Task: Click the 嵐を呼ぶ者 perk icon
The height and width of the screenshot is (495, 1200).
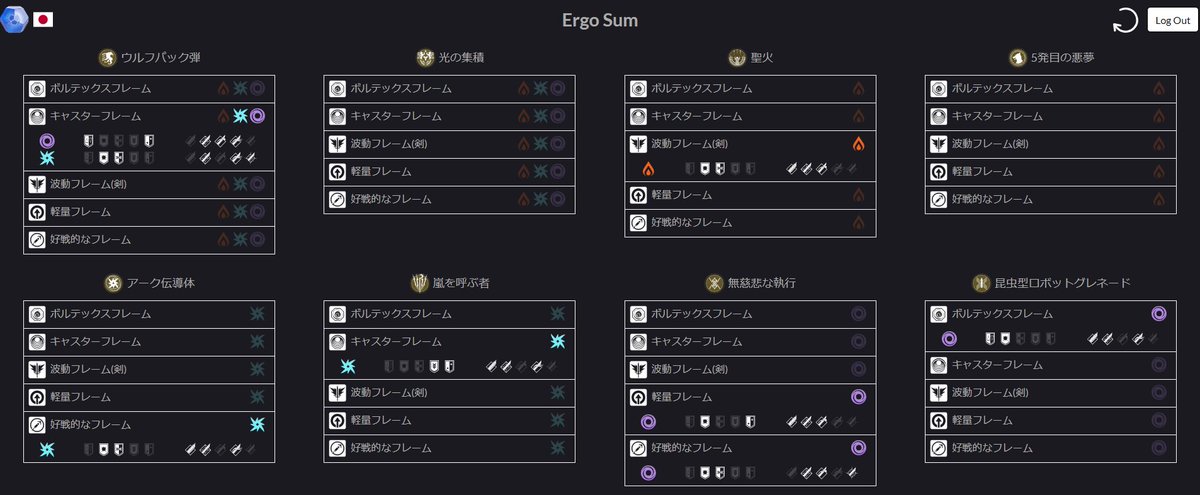Action: pyautogui.click(x=419, y=282)
